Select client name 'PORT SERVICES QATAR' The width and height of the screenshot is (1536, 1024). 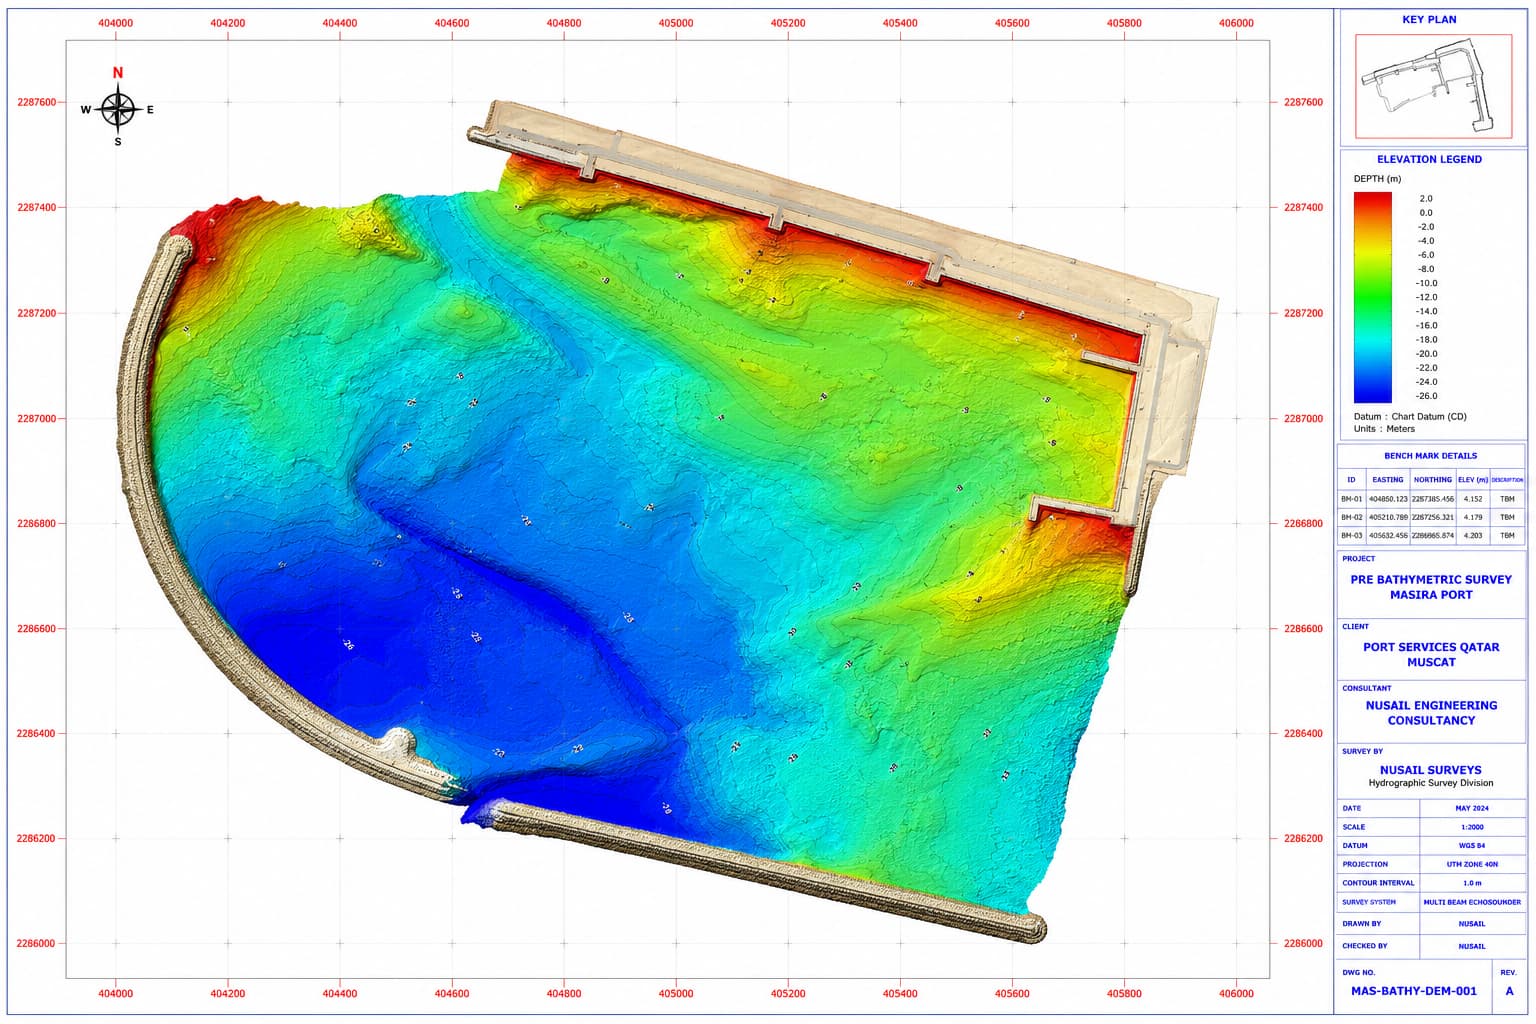tap(1431, 647)
